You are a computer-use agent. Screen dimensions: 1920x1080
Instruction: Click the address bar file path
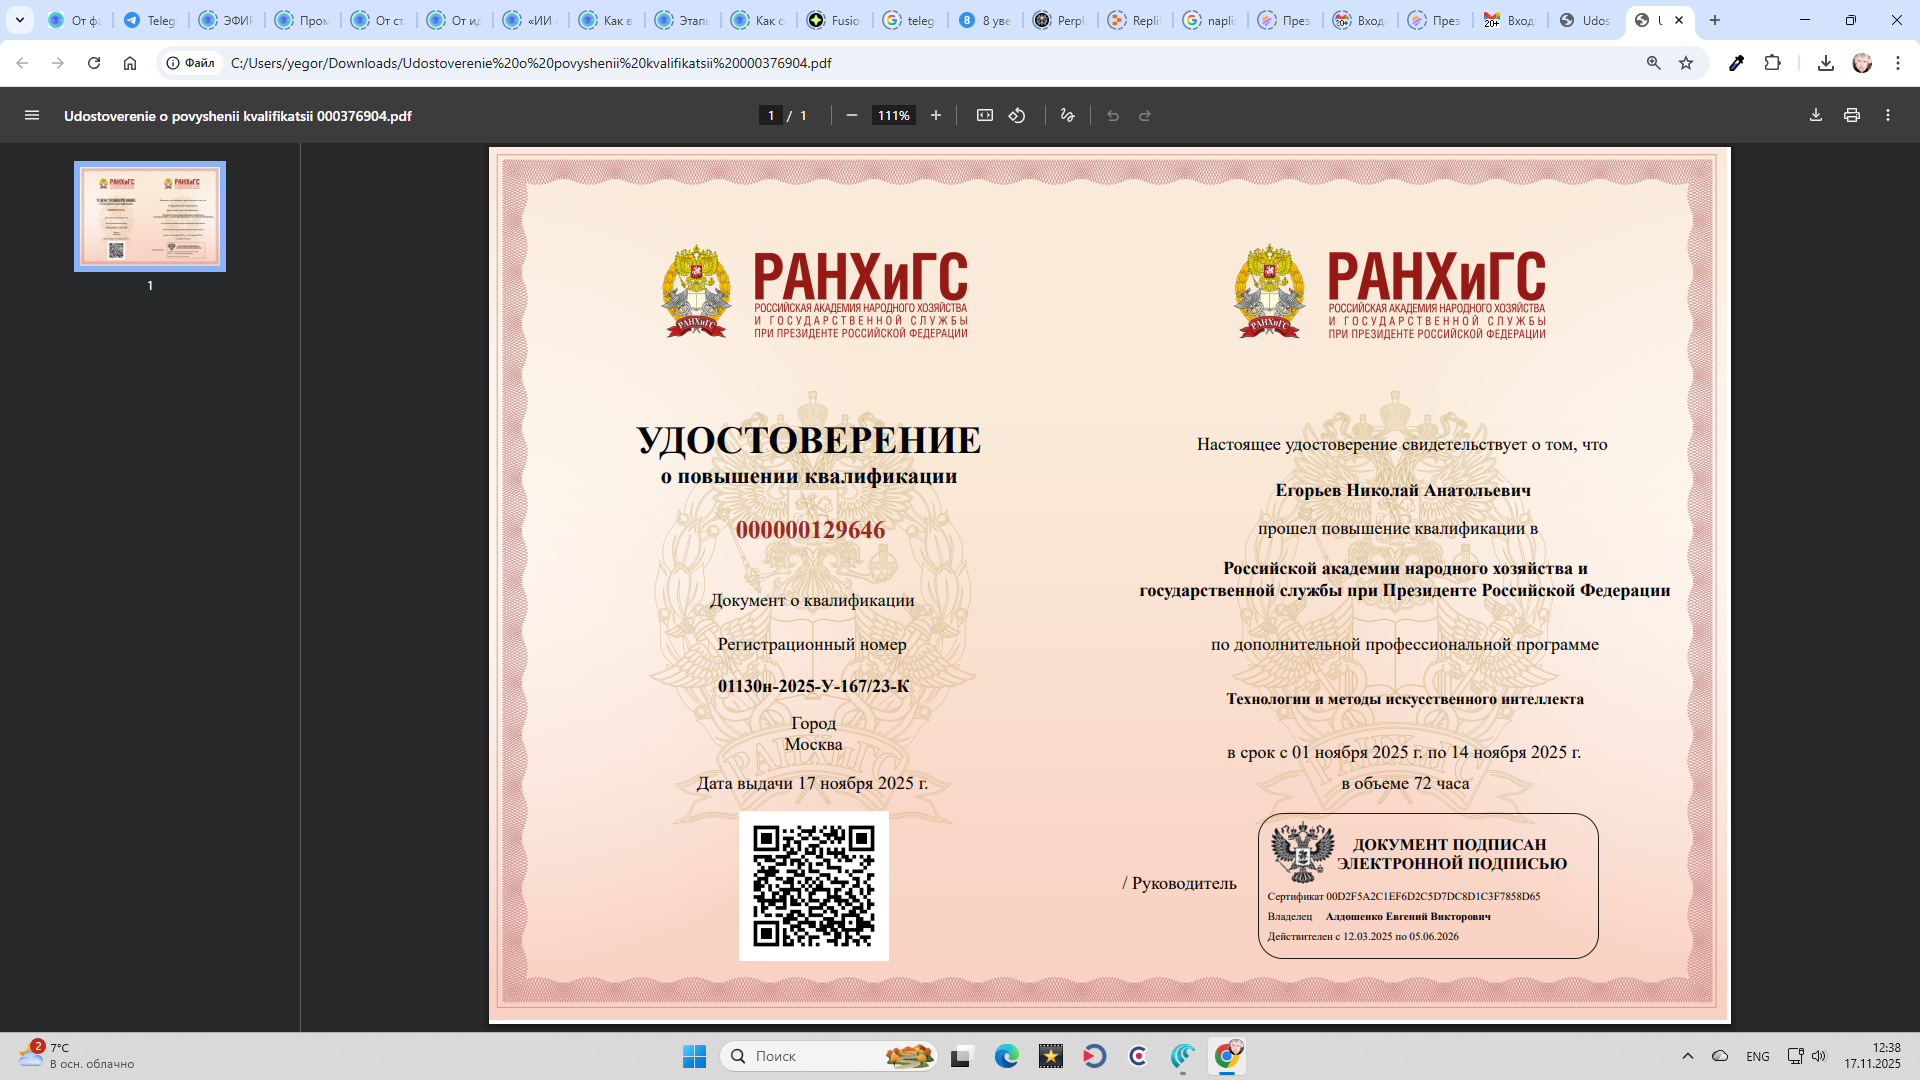[531, 63]
